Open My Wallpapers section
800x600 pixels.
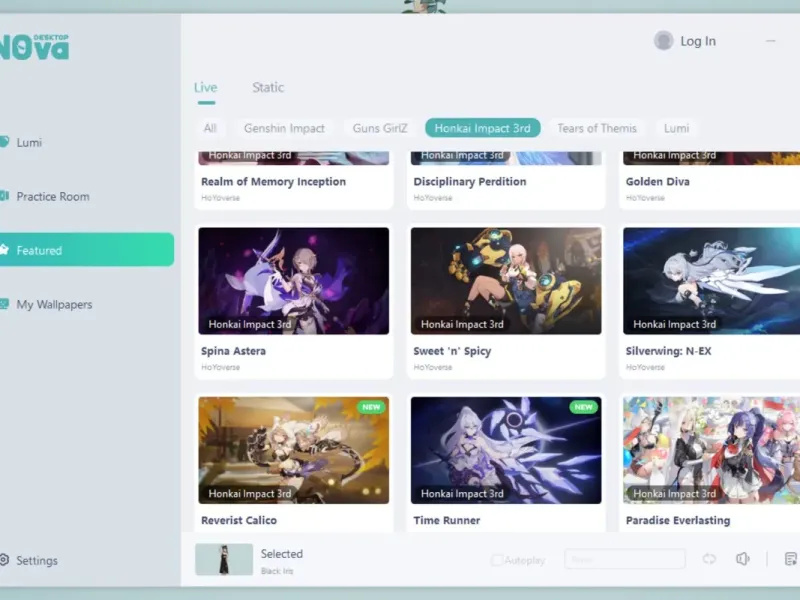click(46, 305)
